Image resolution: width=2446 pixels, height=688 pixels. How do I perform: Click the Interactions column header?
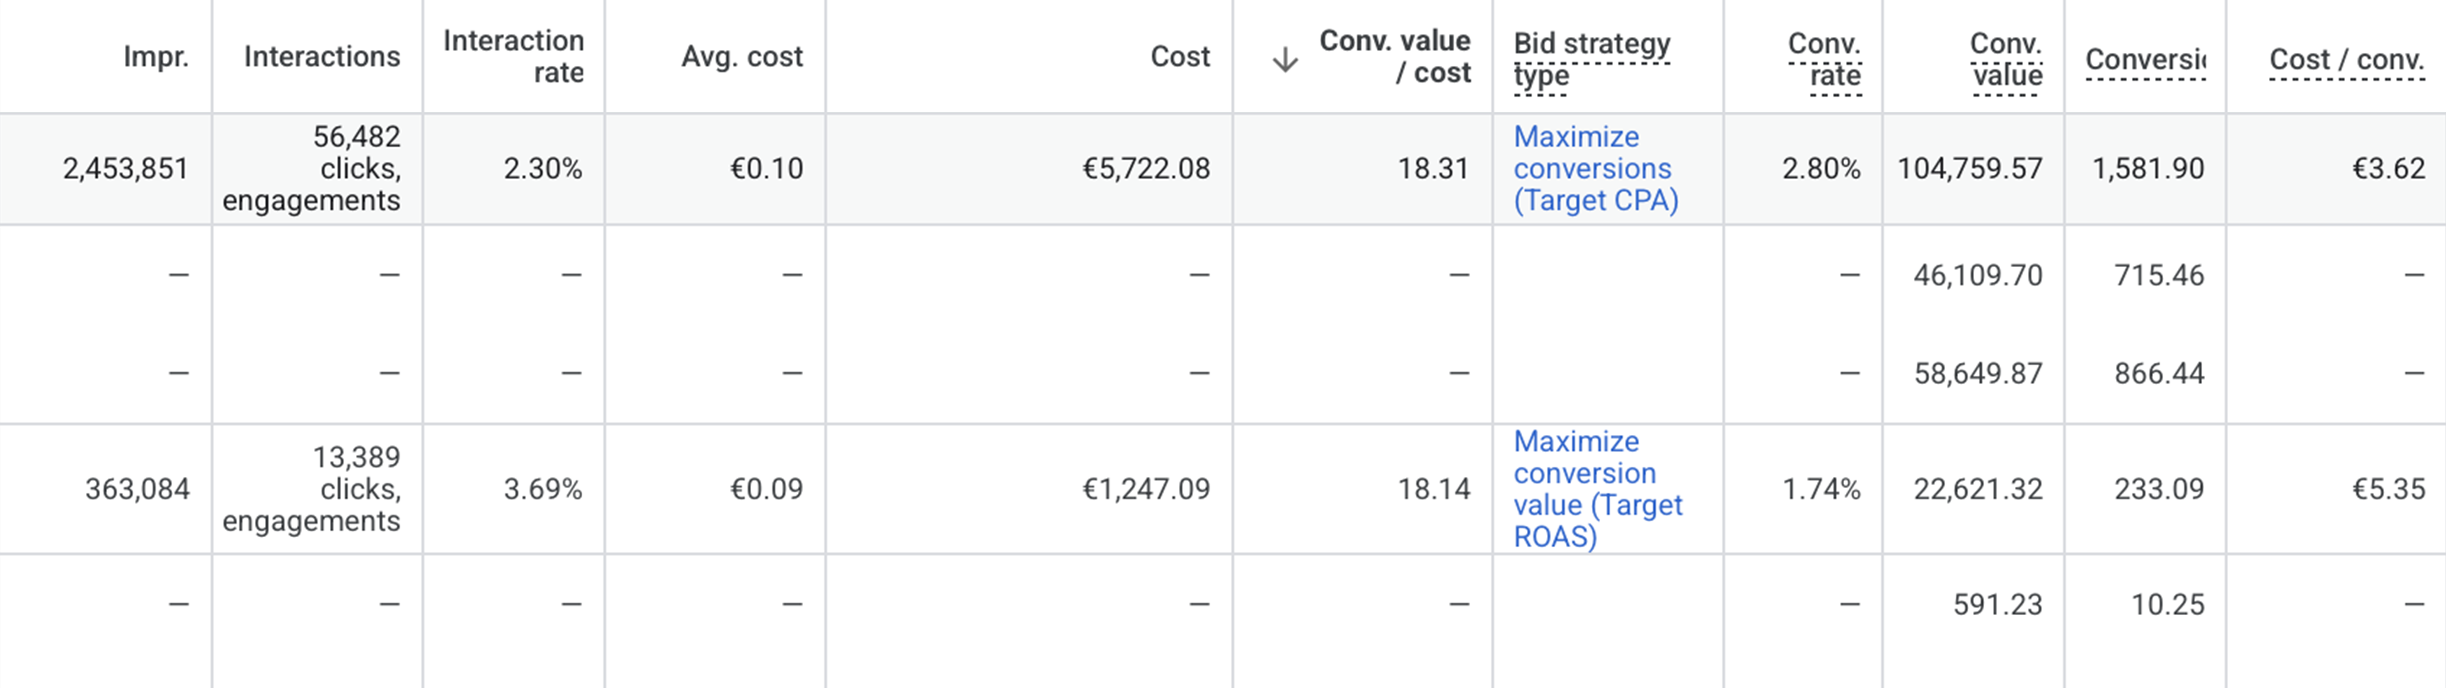point(321,57)
